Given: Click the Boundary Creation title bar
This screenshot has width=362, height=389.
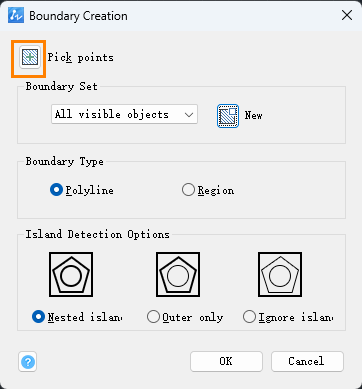Looking at the screenshot, I should (x=181, y=15).
